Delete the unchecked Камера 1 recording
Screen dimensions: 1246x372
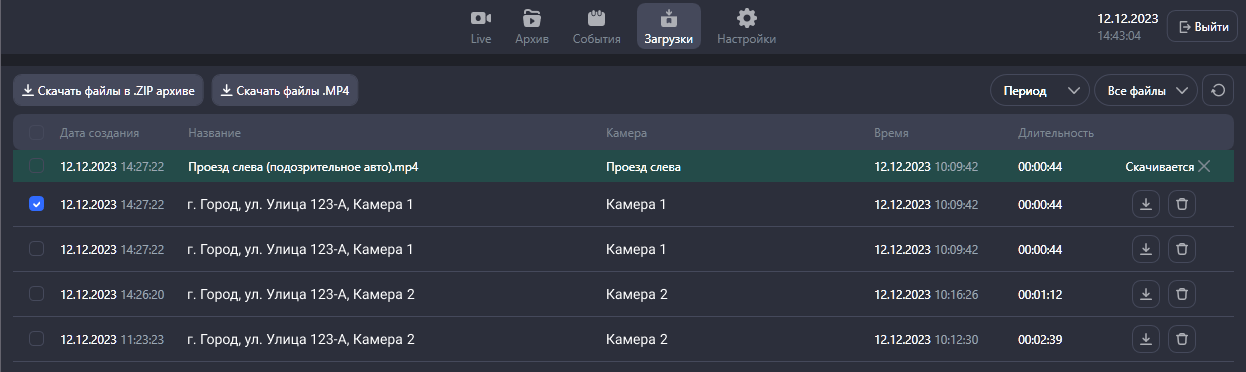pos(1182,249)
